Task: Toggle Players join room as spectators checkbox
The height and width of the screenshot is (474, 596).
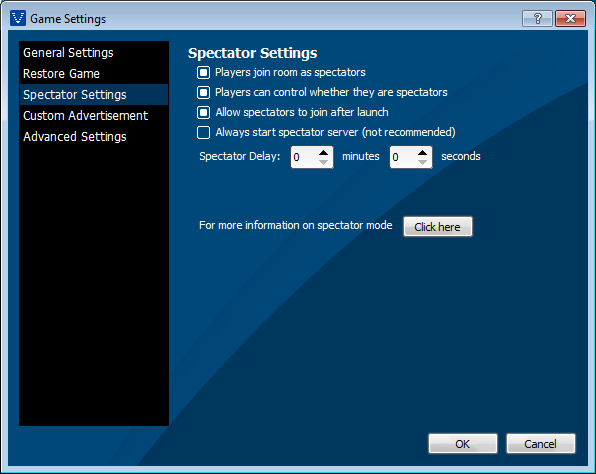Action: click(203, 72)
